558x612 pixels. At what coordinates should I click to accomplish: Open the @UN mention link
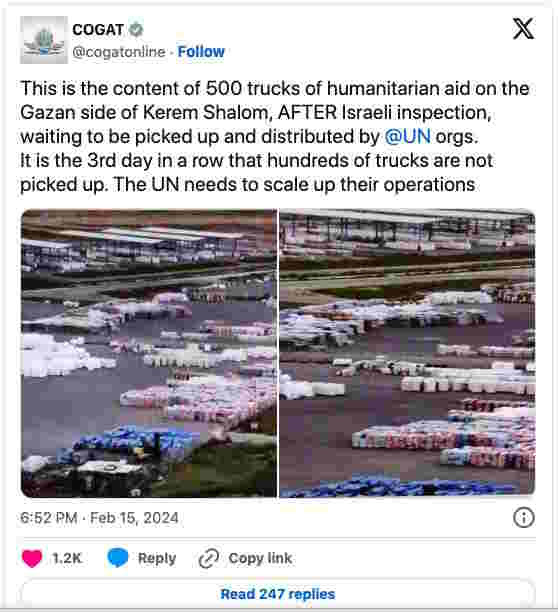click(x=408, y=137)
